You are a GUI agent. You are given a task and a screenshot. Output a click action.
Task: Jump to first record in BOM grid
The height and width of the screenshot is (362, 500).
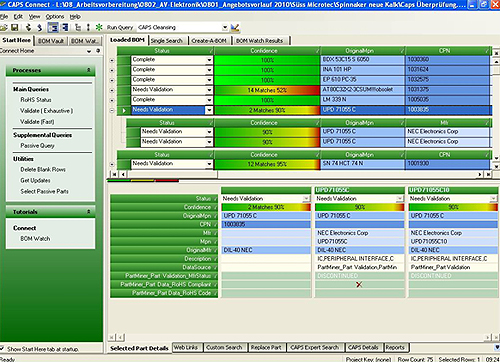click(114, 174)
